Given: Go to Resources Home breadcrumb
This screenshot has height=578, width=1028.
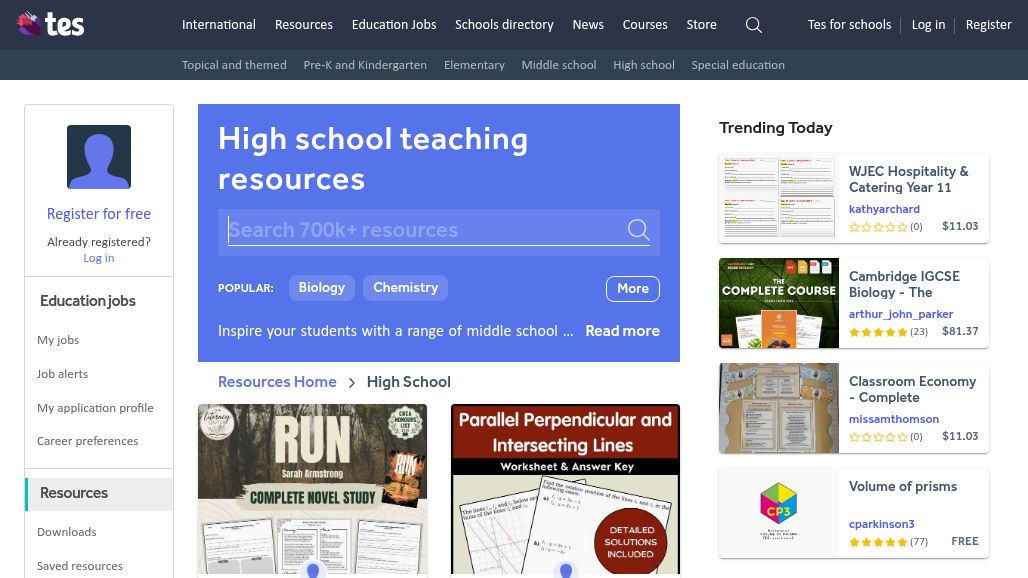Looking at the screenshot, I should (x=277, y=382).
